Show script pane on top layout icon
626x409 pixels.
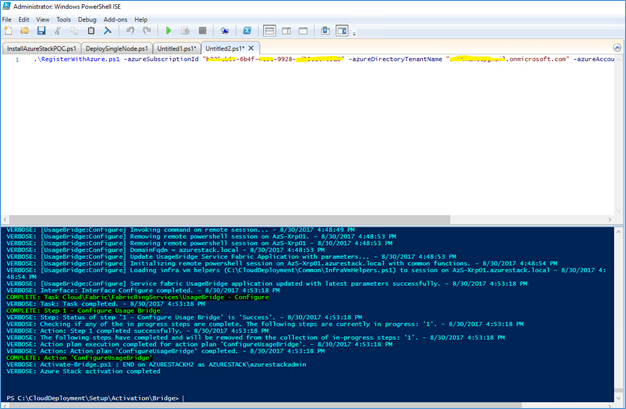pos(269,31)
